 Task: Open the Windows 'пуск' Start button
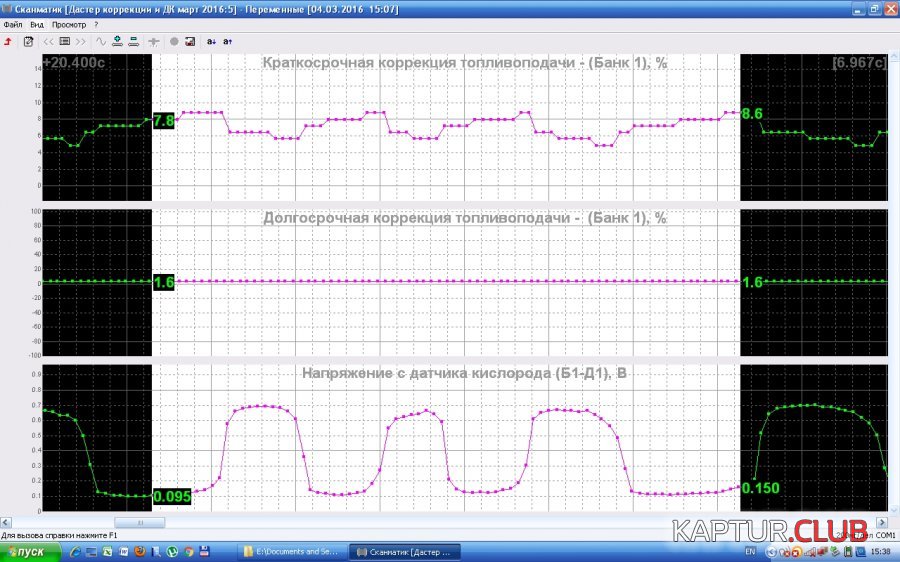(x=30, y=552)
